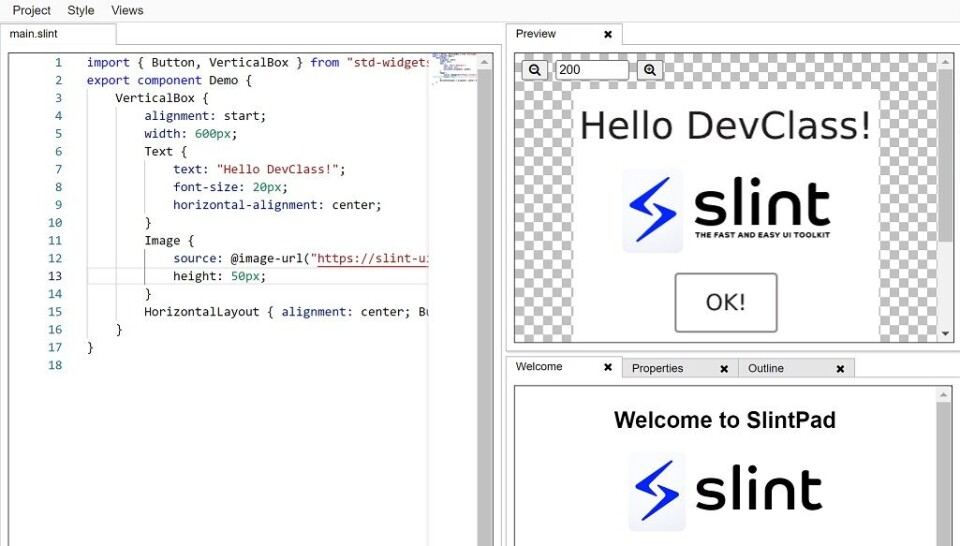Click the "Image {" code line
The height and width of the screenshot is (546, 960).
[169, 241]
